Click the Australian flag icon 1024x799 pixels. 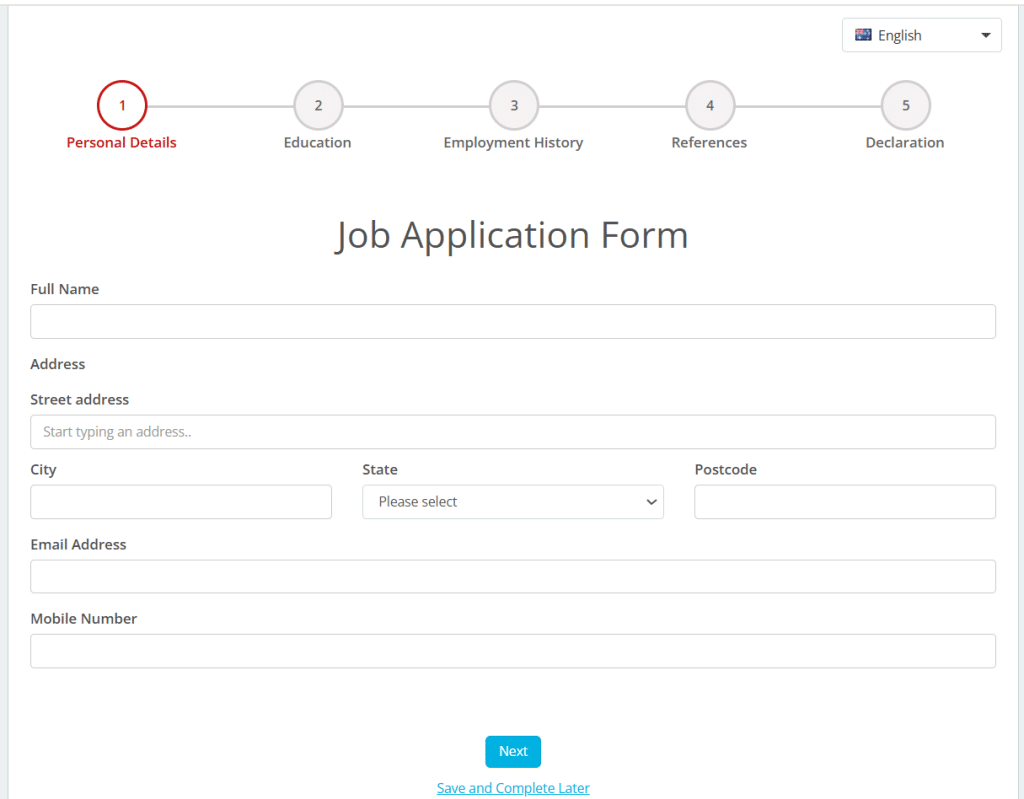[863, 34]
